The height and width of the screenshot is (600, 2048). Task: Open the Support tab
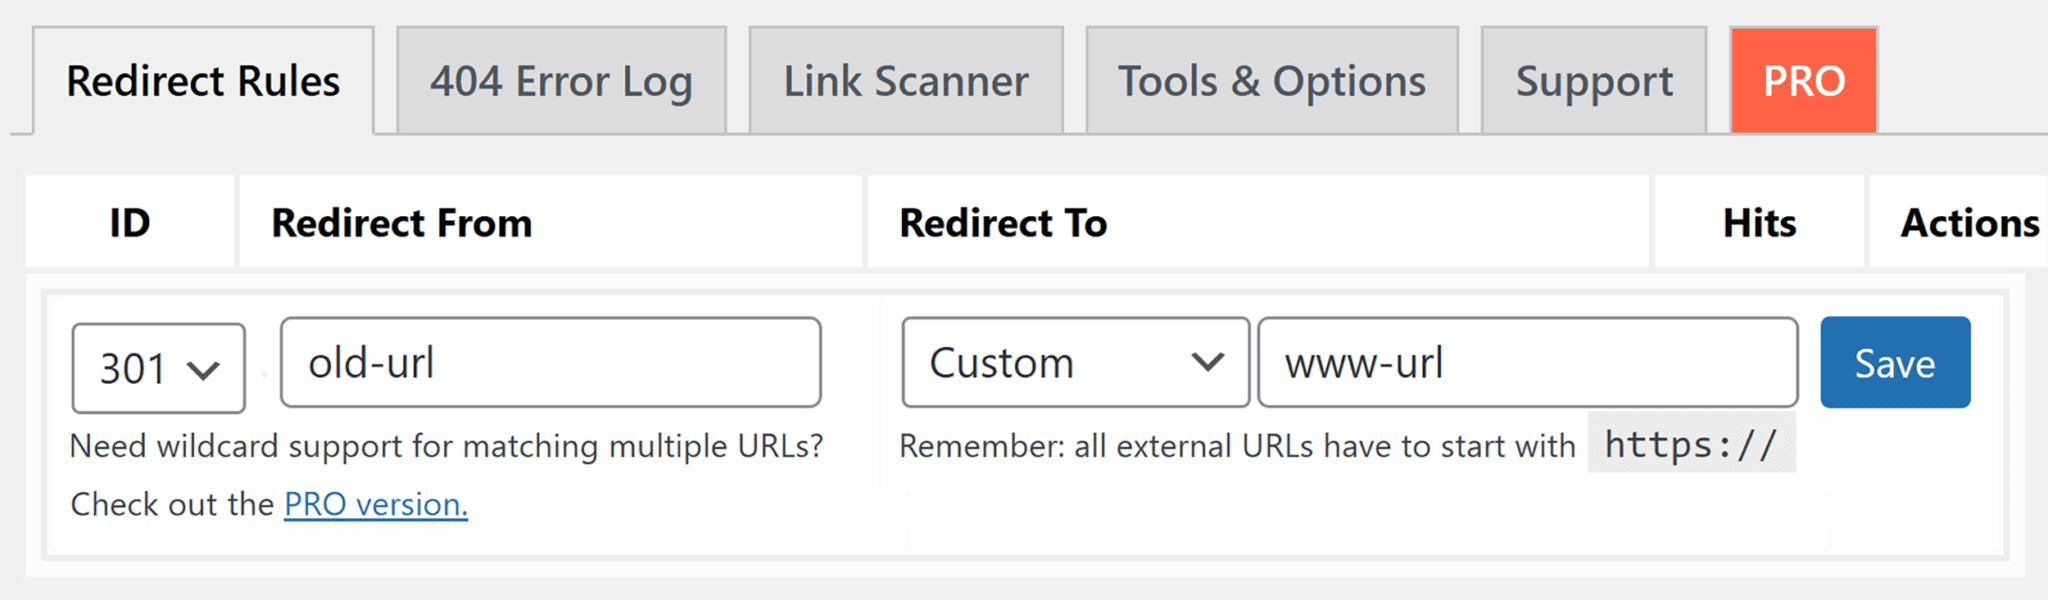1593,80
